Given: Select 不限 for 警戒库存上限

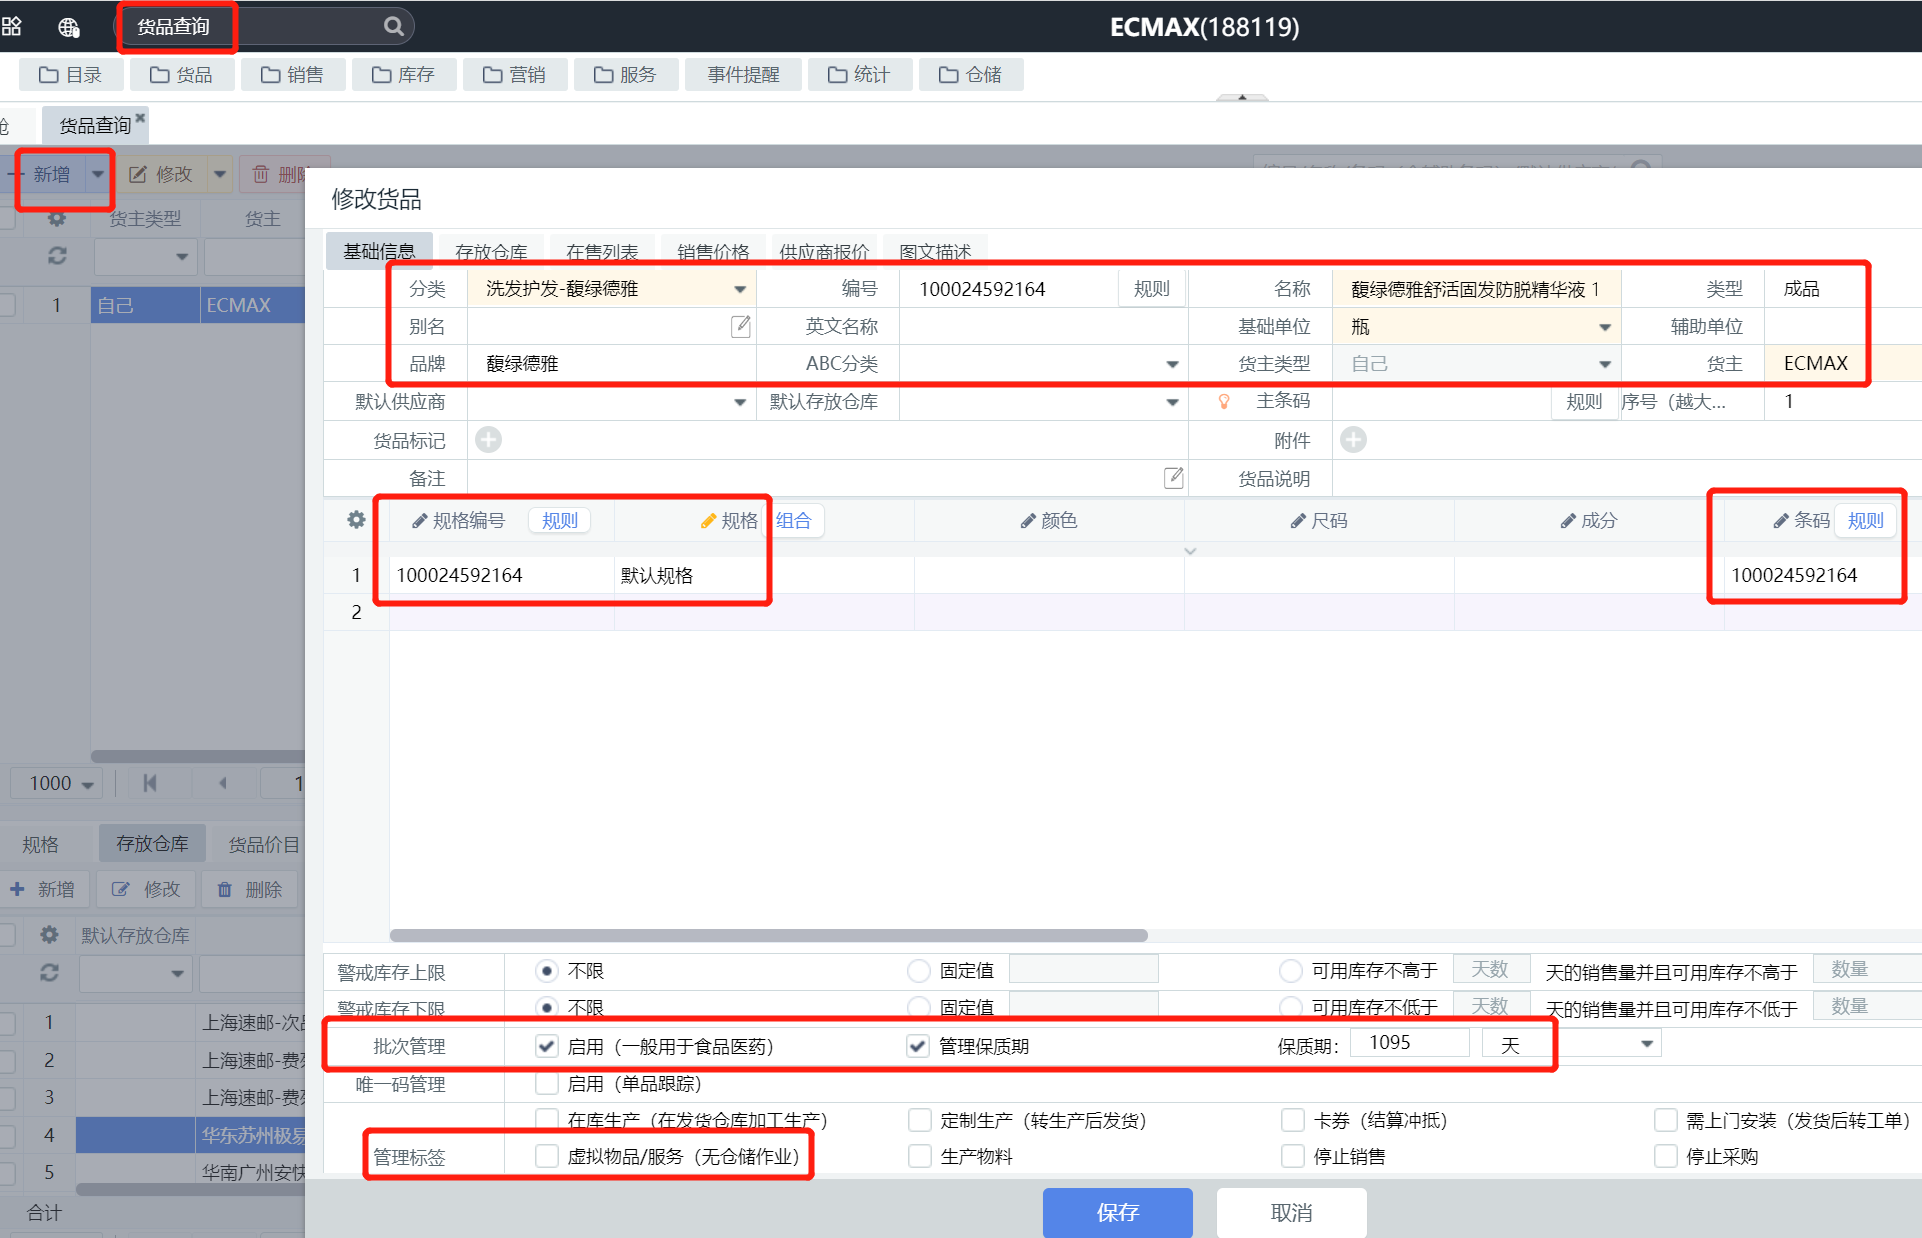Looking at the screenshot, I should coord(547,971).
